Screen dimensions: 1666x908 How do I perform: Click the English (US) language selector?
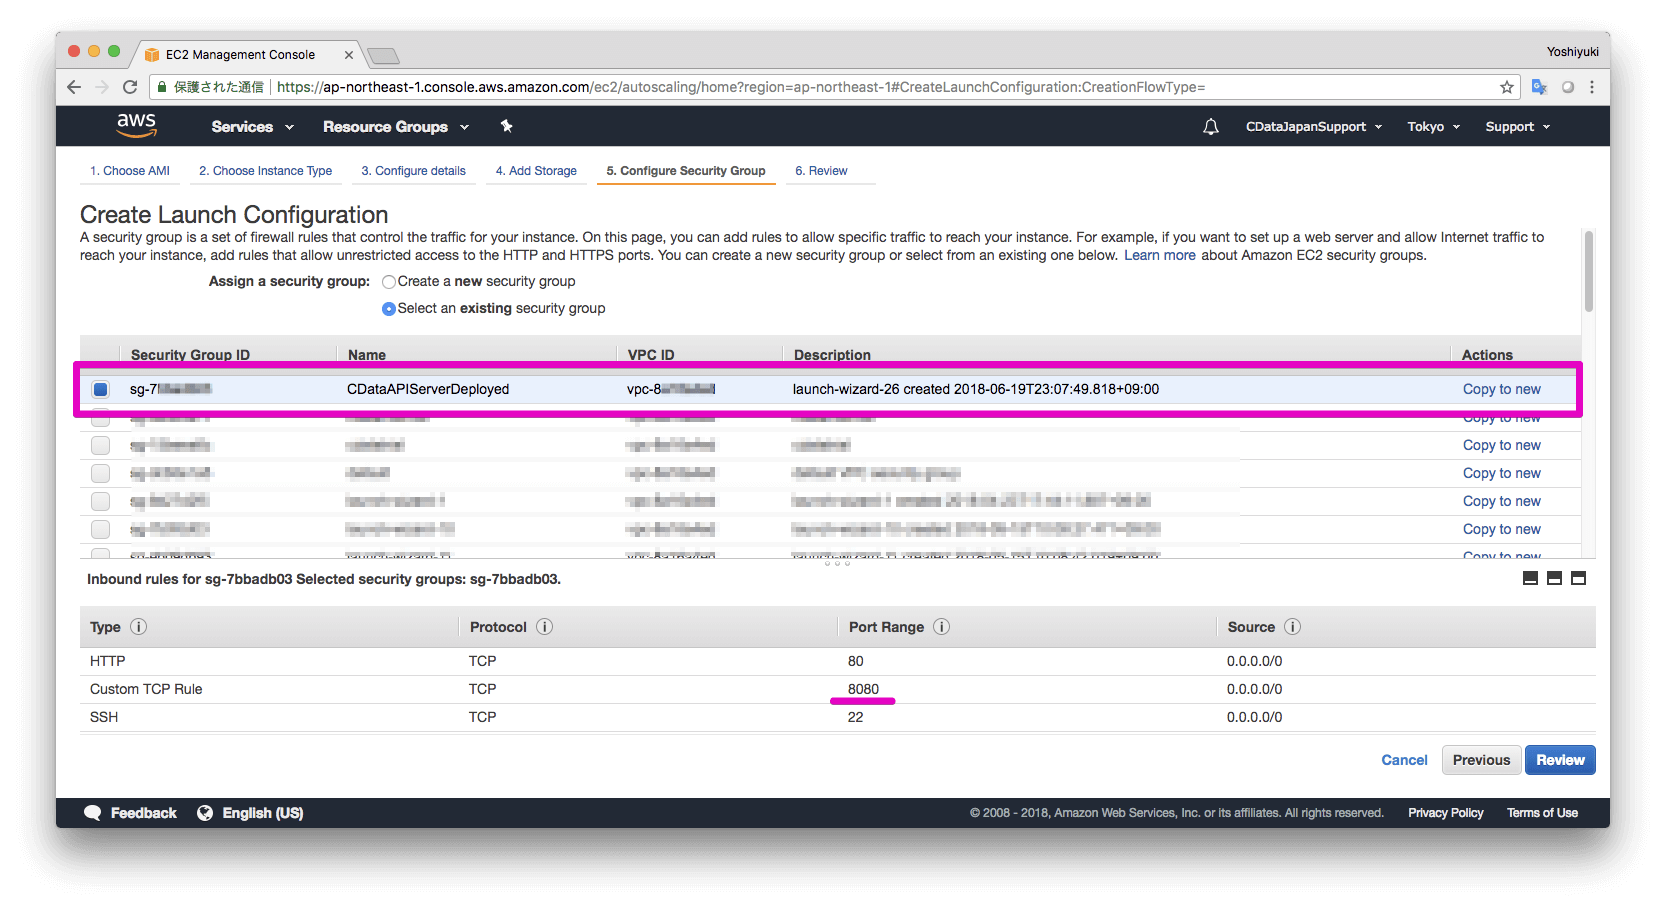tap(262, 813)
